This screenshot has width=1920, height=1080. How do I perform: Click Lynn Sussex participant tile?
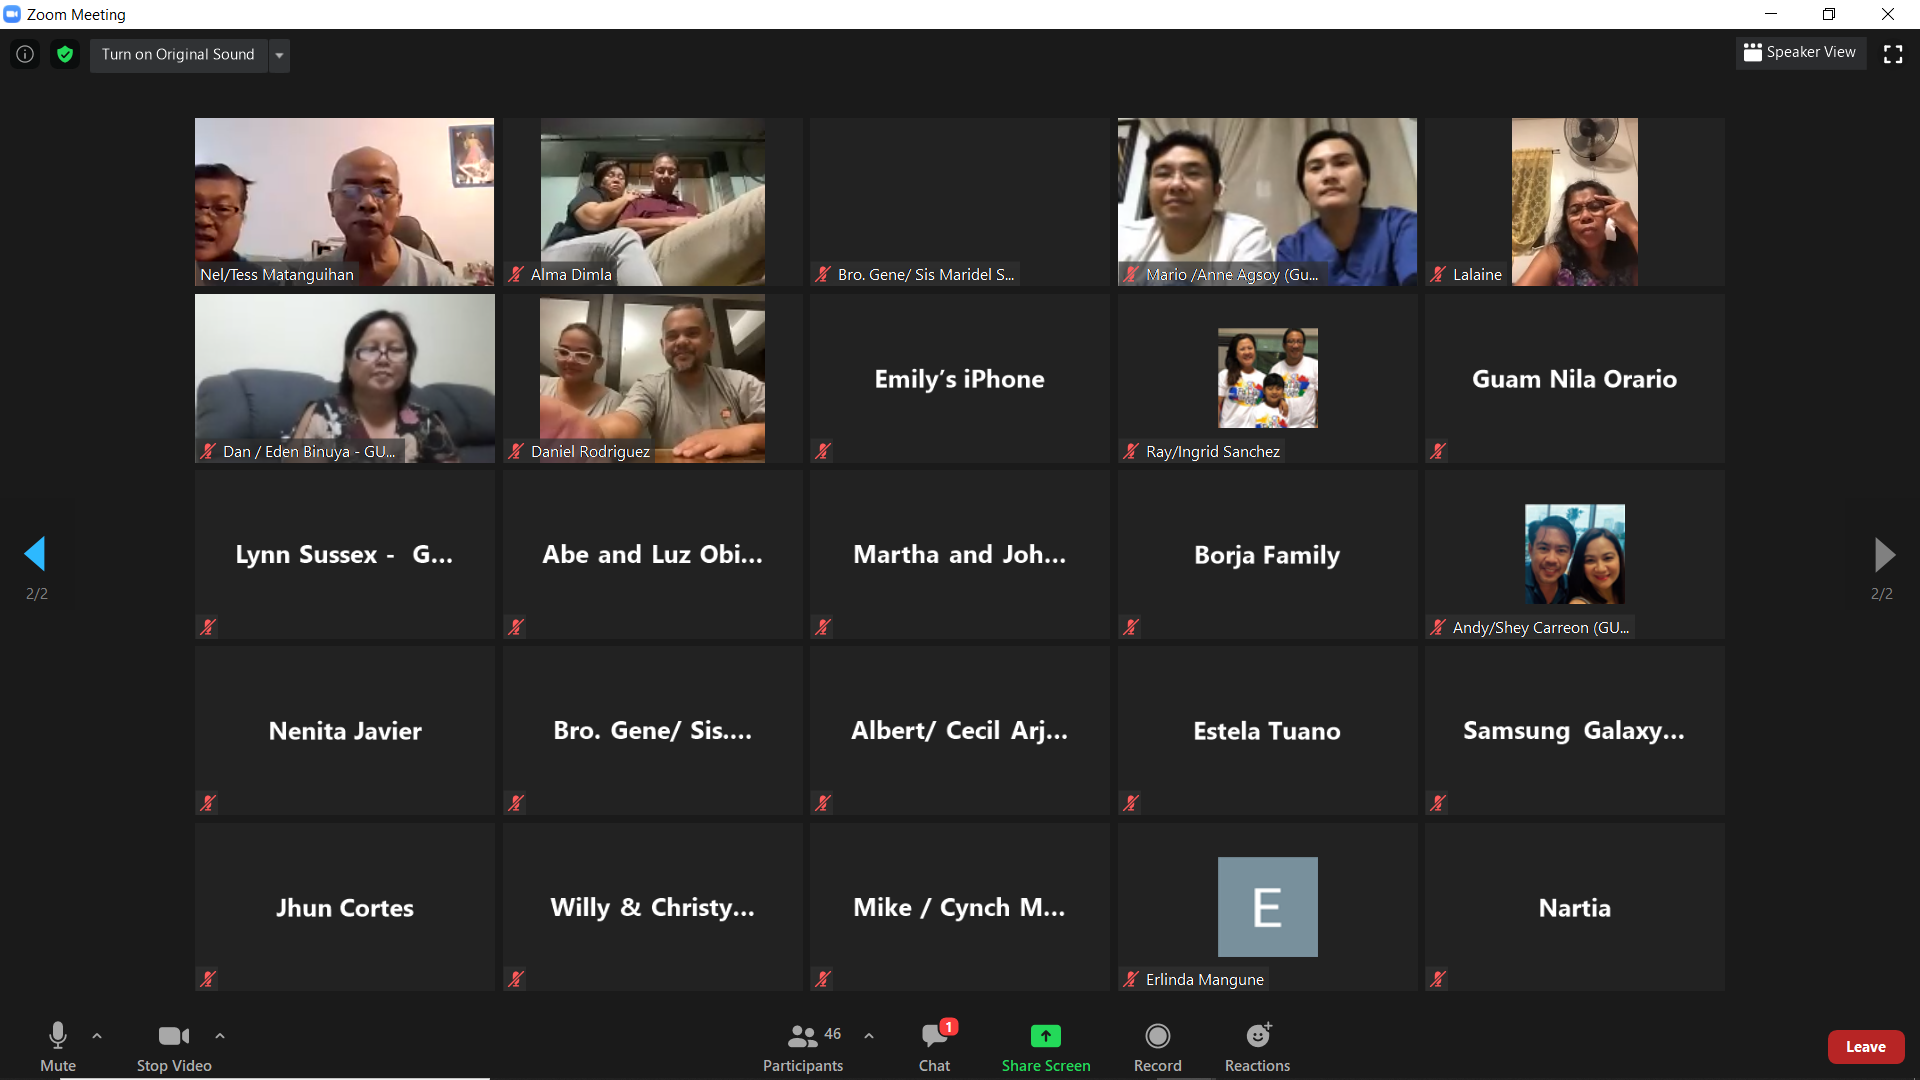point(344,554)
